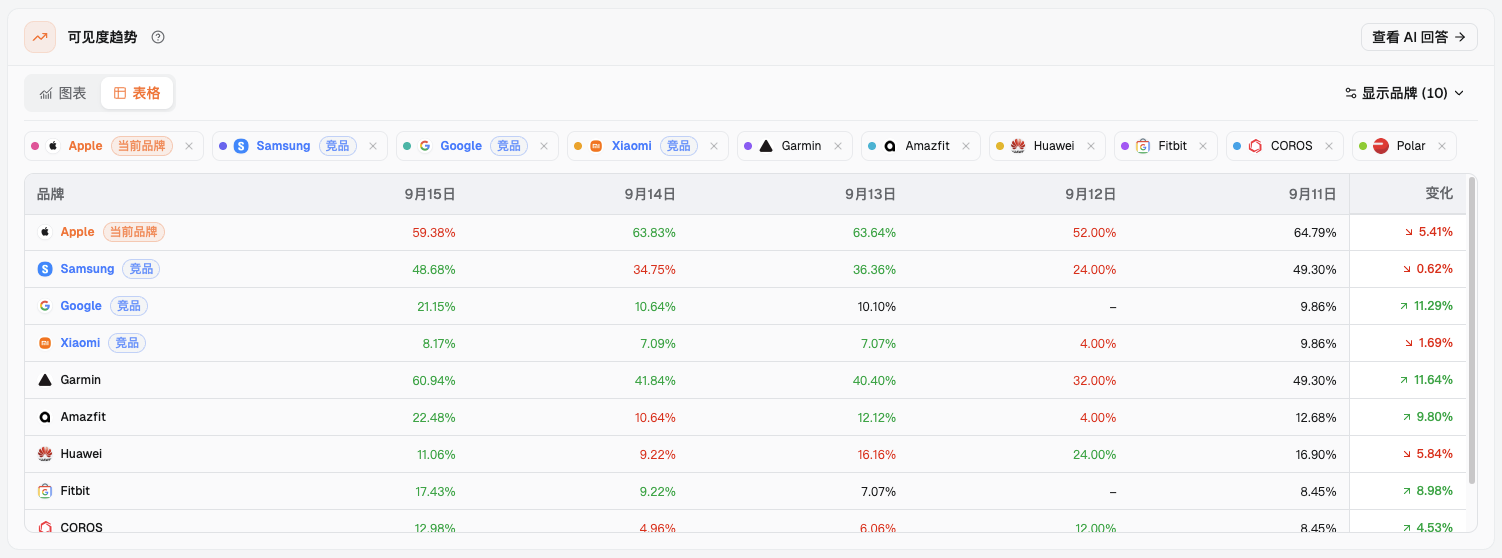1502x558 pixels.
Task: Click the Amazfit logo in the table row
Action: [x=45, y=417]
